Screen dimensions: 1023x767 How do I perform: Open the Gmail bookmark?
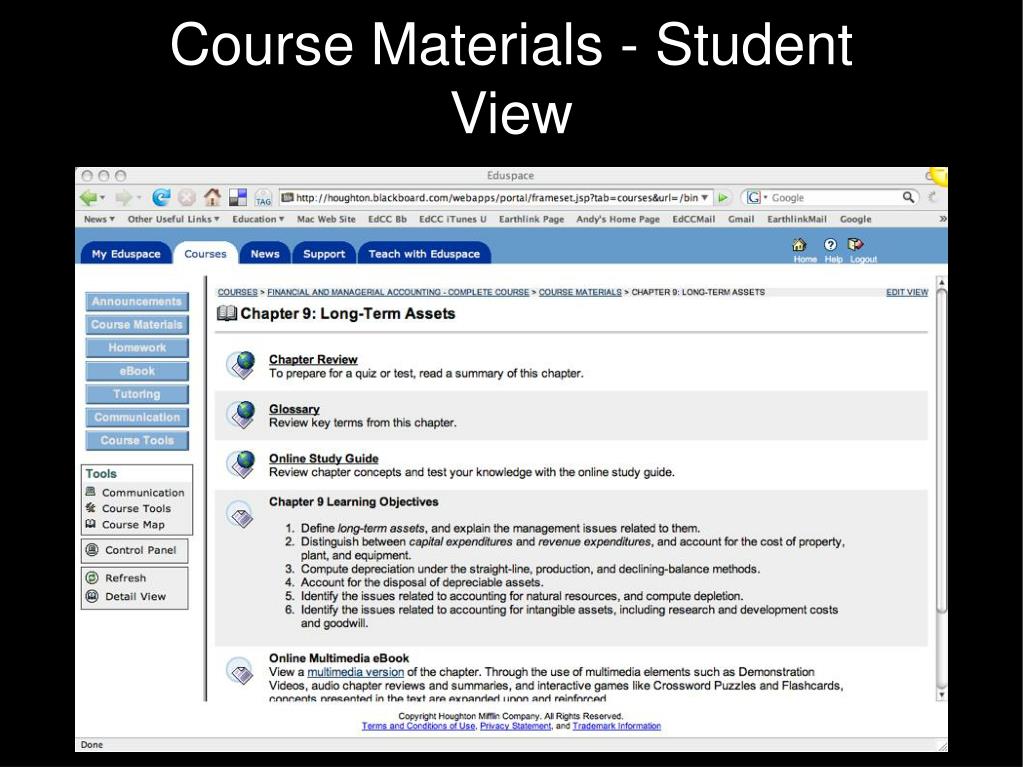tap(741, 219)
